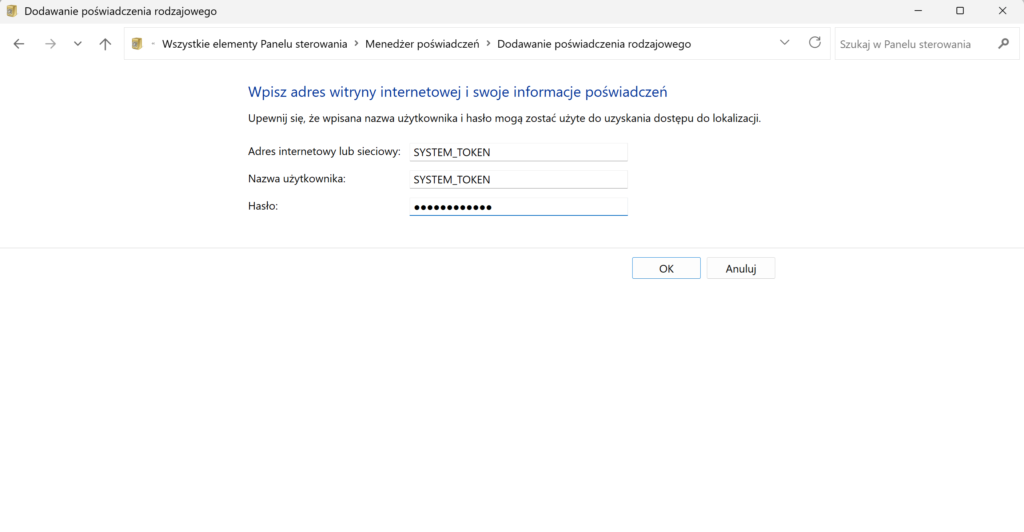Image resolution: width=1024 pixels, height=532 pixels.
Task: Expand chevron after Menedżer poświadczeń breadcrumb
Action: coord(488,44)
